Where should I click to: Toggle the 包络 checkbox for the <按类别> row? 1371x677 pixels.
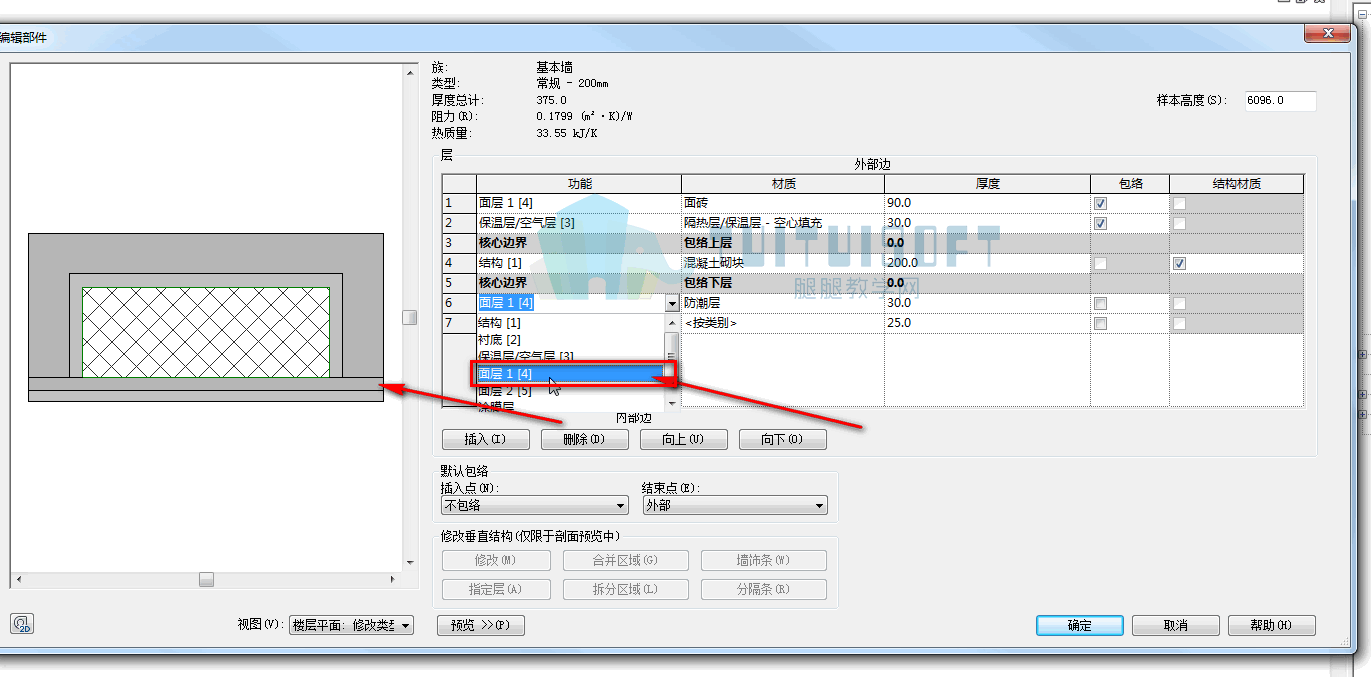(x=1100, y=323)
